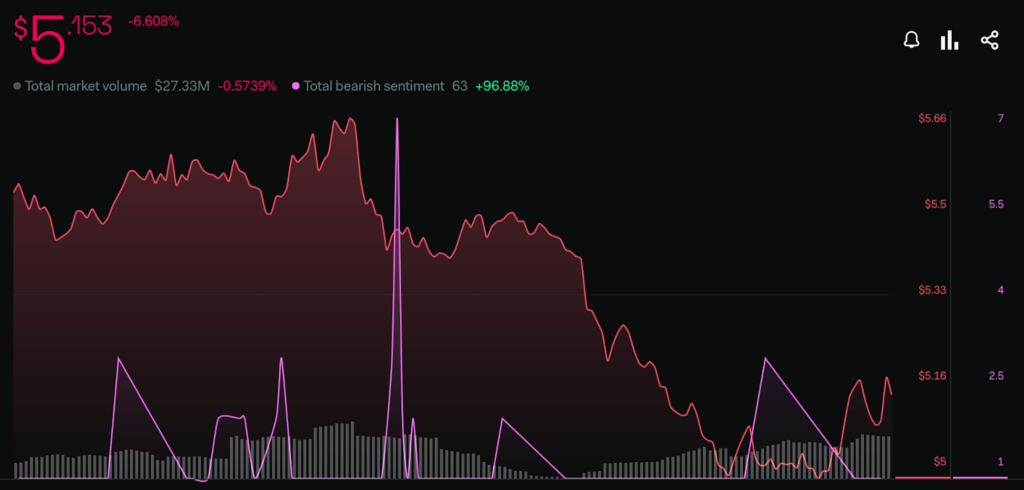The width and height of the screenshot is (1024, 490).
Task: Open the bar chart metrics icon
Action: coord(950,41)
